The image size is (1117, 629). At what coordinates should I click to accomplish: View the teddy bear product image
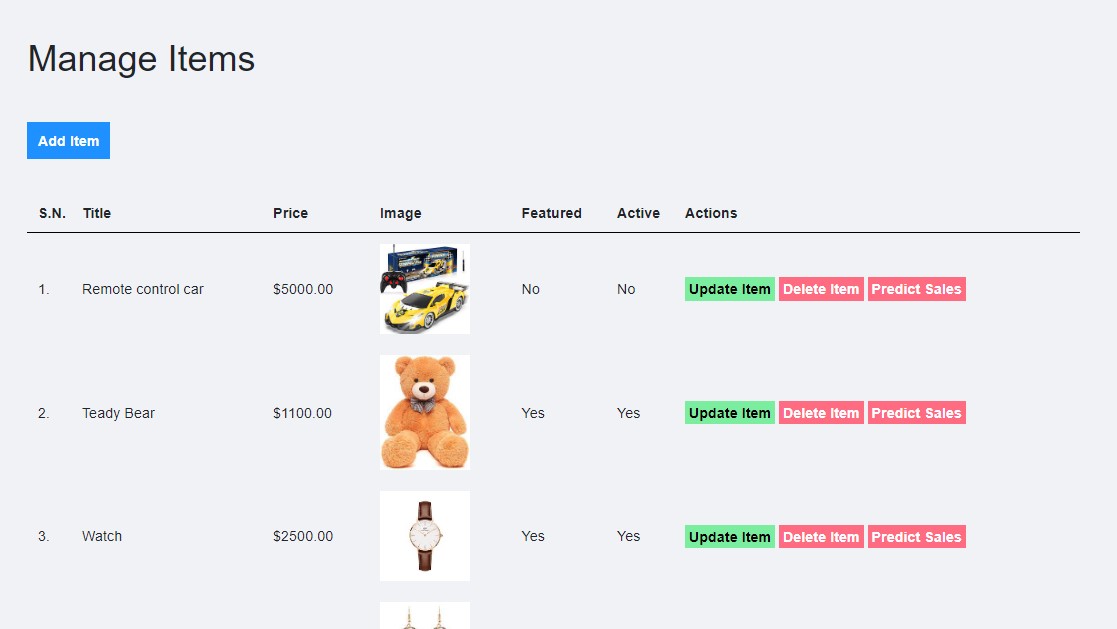pyautogui.click(x=424, y=412)
